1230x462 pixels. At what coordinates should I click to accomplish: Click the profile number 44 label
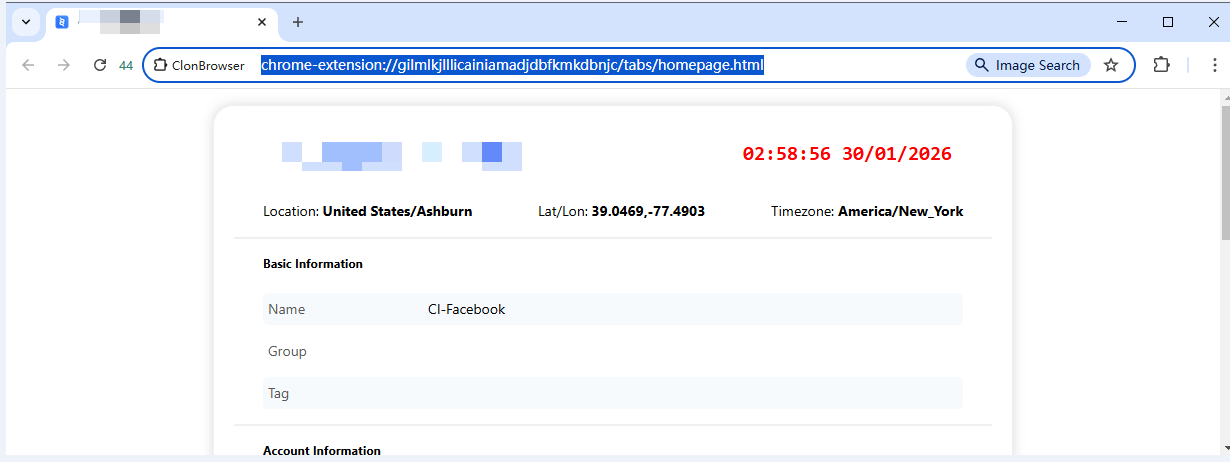[126, 66]
